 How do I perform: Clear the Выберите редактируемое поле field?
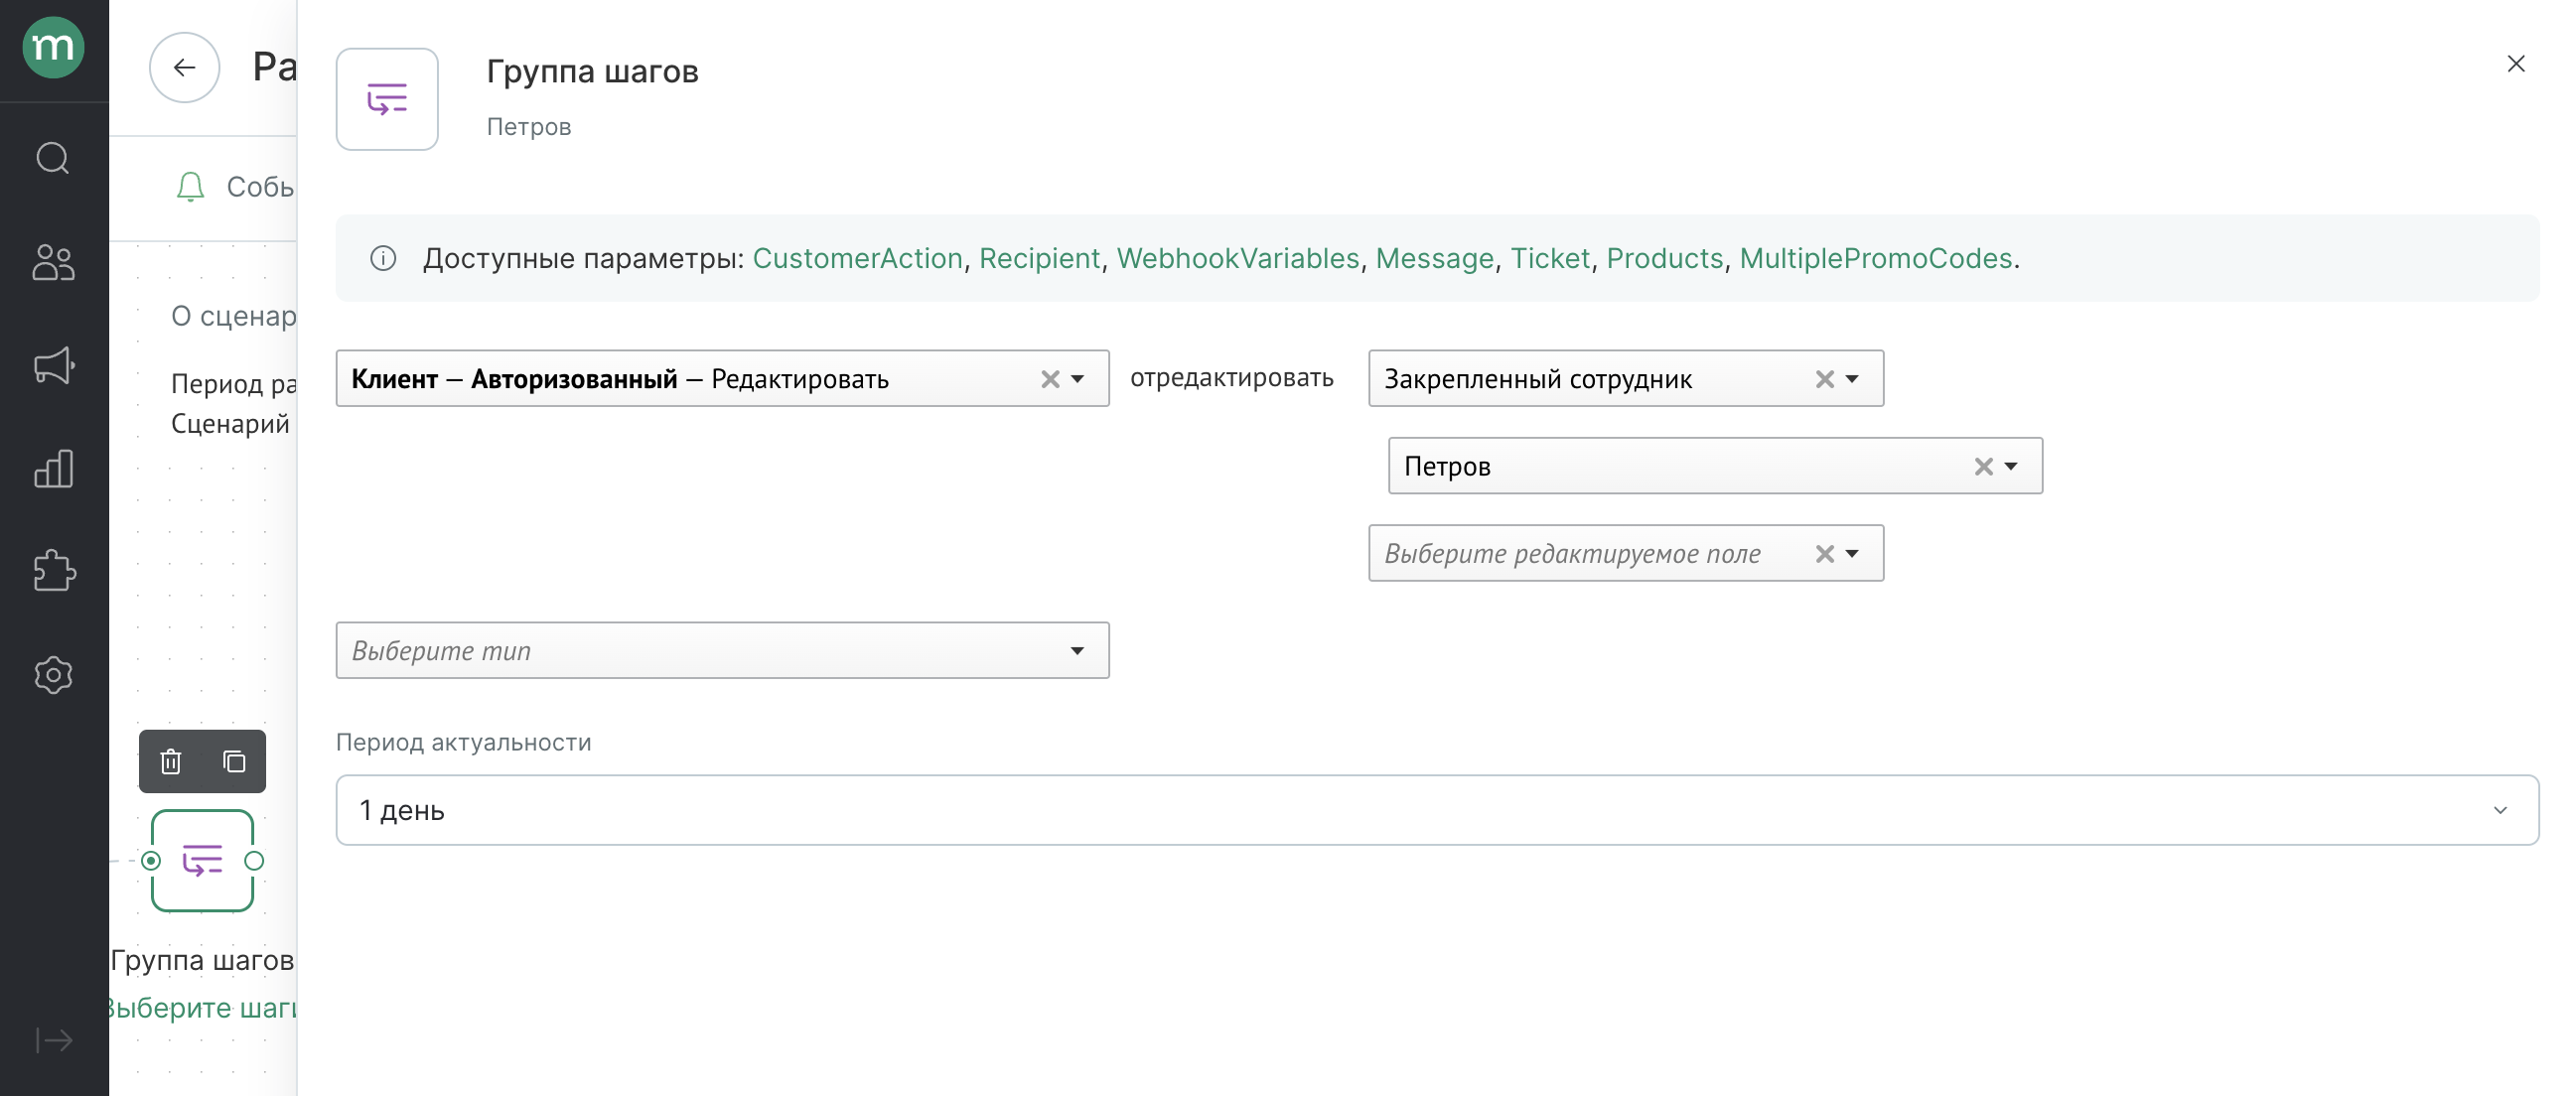point(1824,554)
